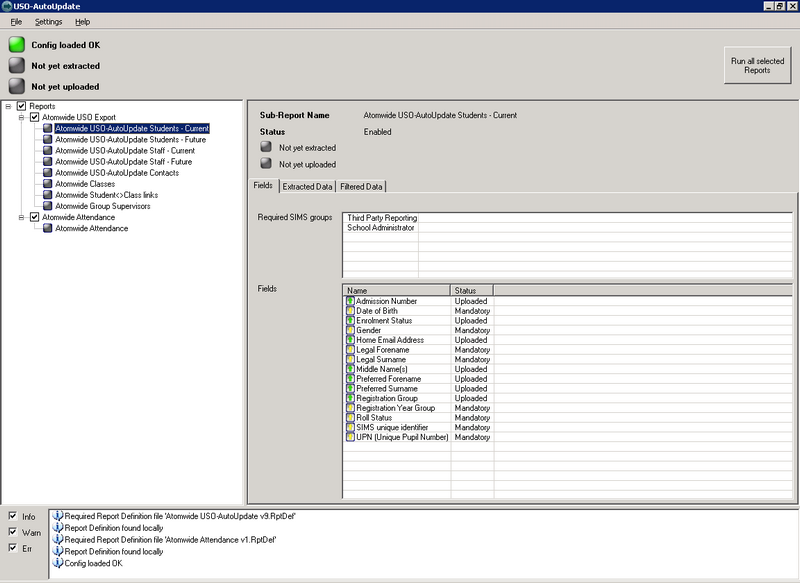800x583 pixels.
Task: Click the UPN field icon
Action: pos(350,437)
